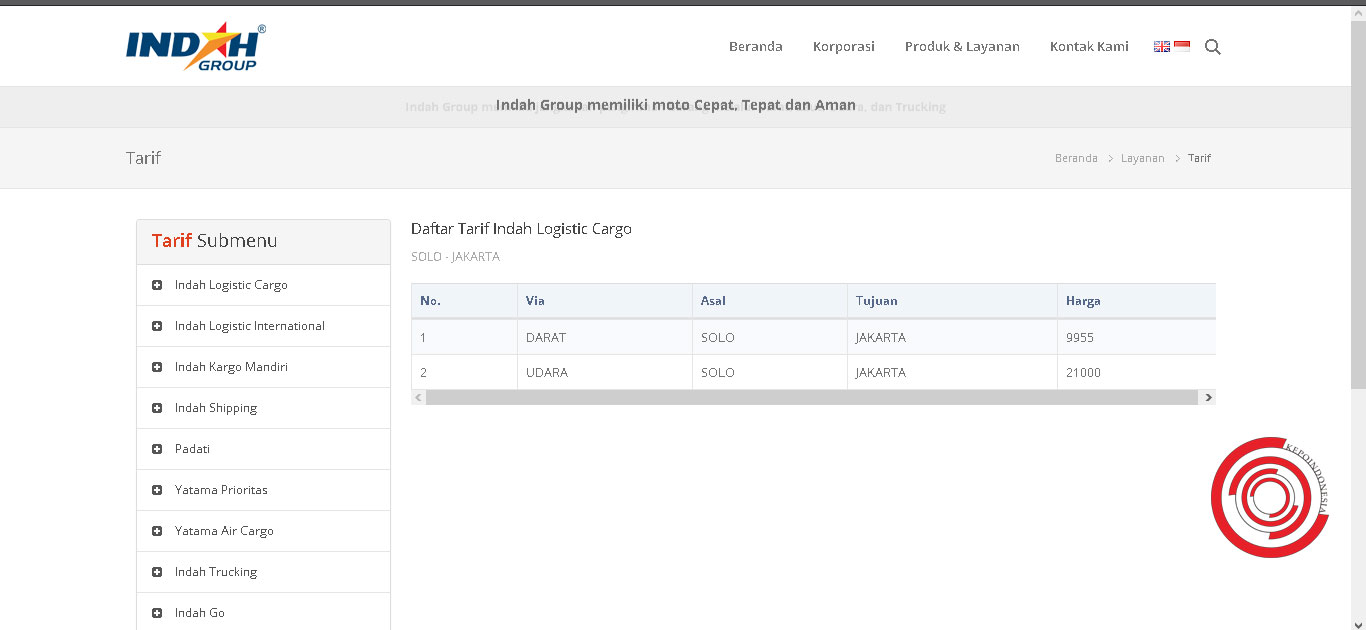
Task: Open the search magnifier icon
Action: [x=1213, y=47]
